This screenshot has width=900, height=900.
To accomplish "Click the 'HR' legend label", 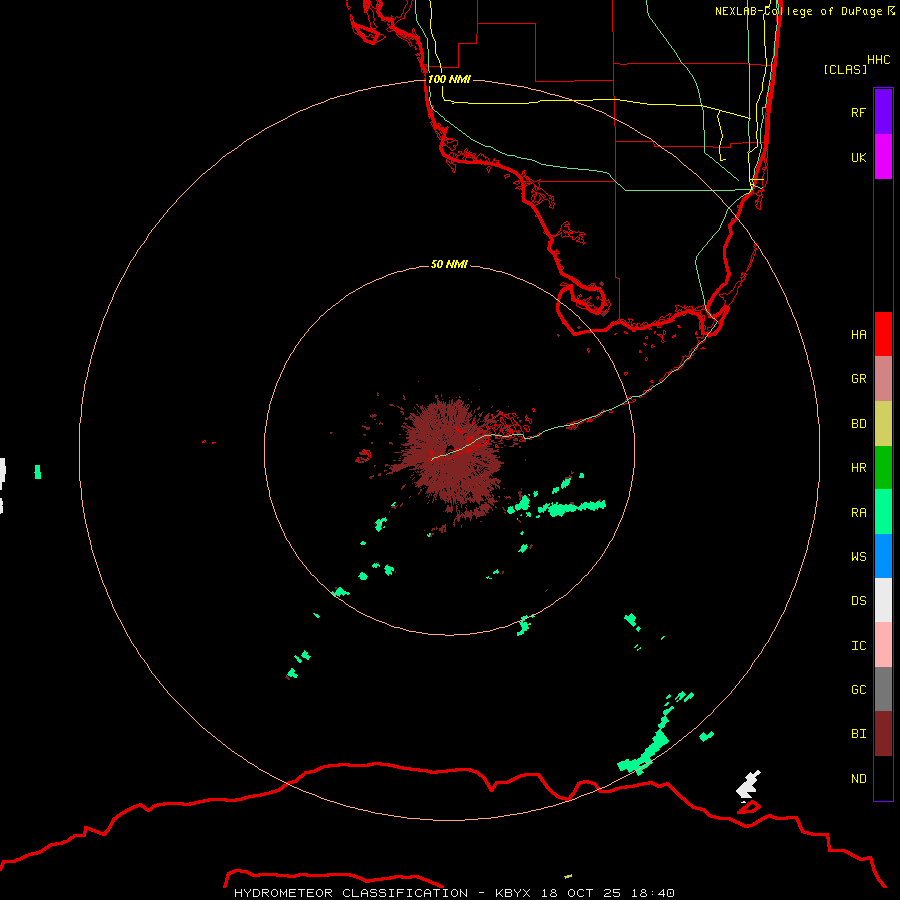I will pos(858,468).
